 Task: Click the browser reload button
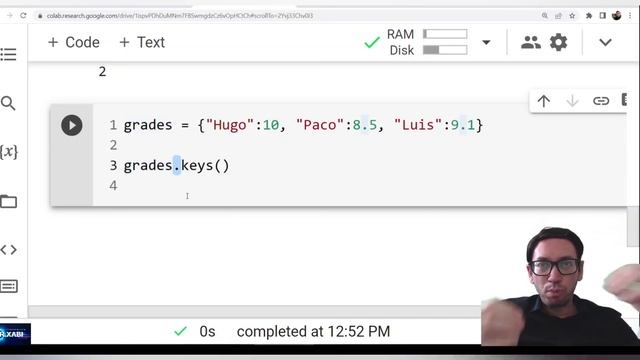(x=23, y=16)
